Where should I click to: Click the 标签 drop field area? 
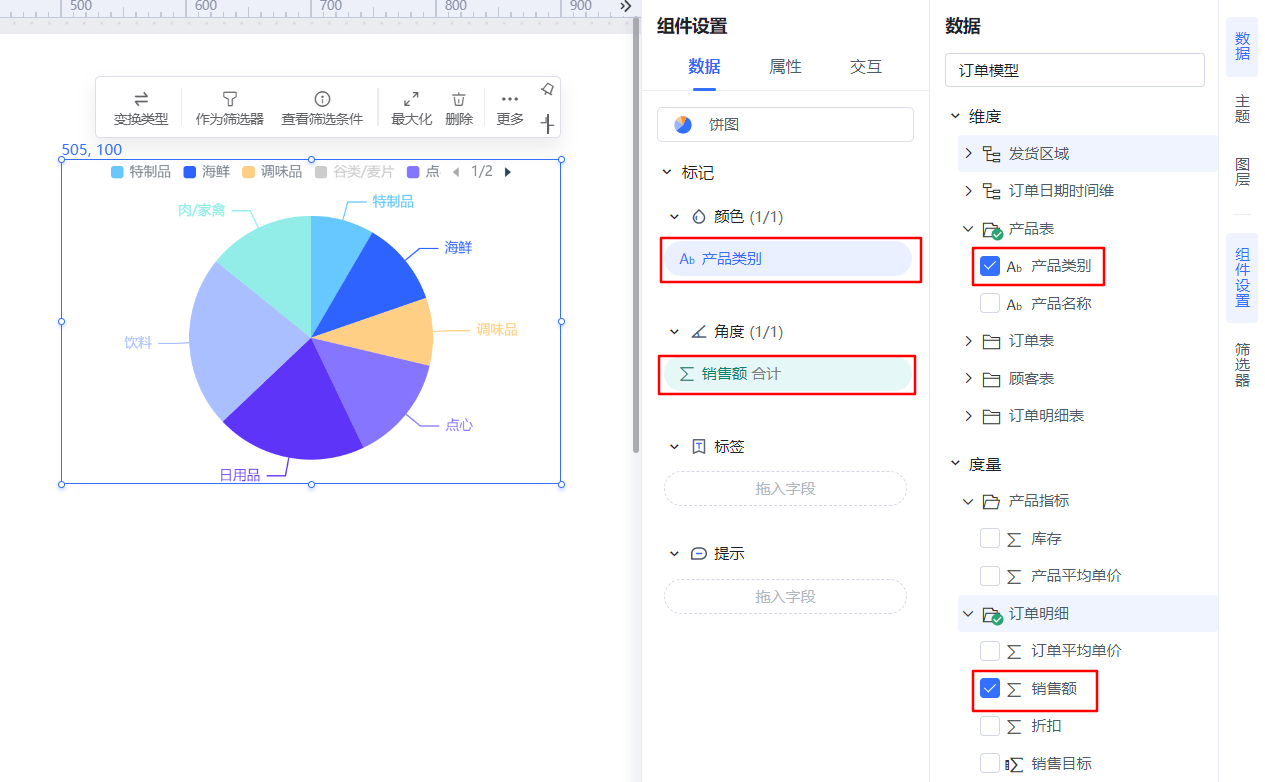point(785,489)
